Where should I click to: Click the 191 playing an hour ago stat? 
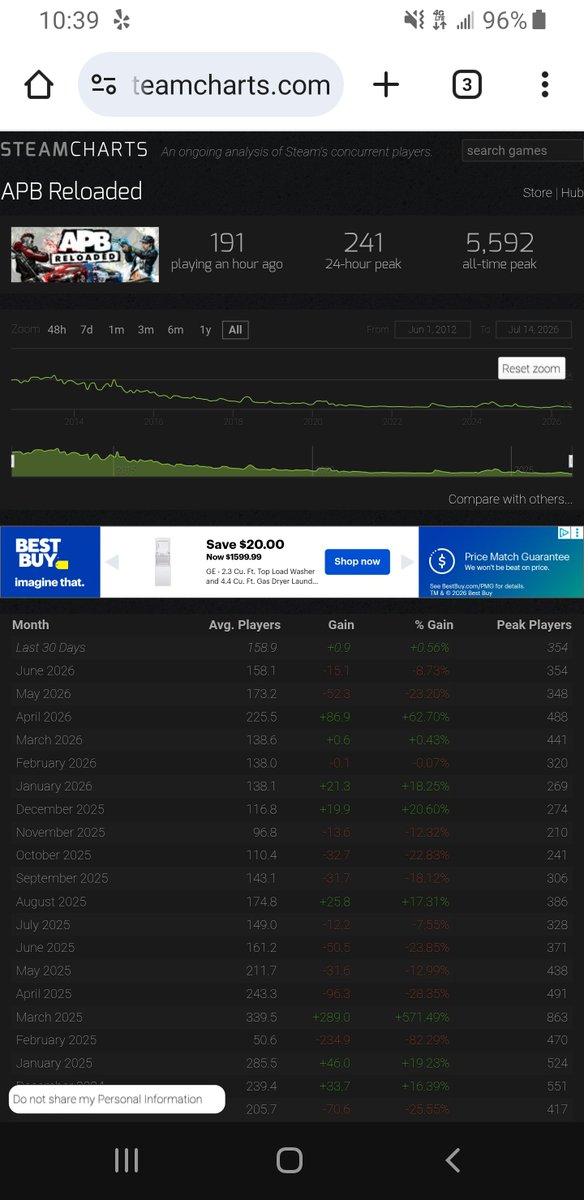tap(227, 250)
